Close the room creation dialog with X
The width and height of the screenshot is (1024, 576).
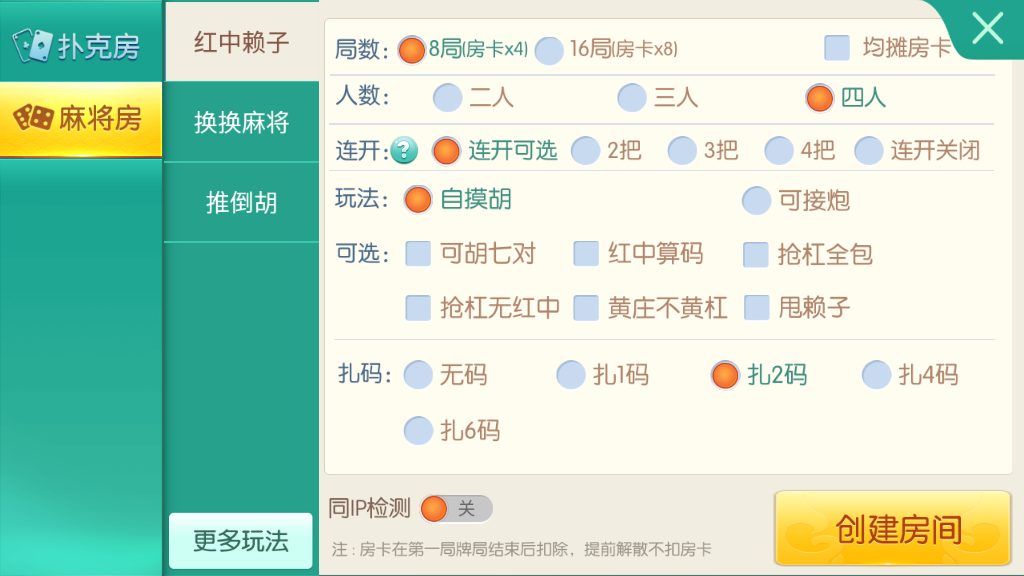[x=987, y=28]
